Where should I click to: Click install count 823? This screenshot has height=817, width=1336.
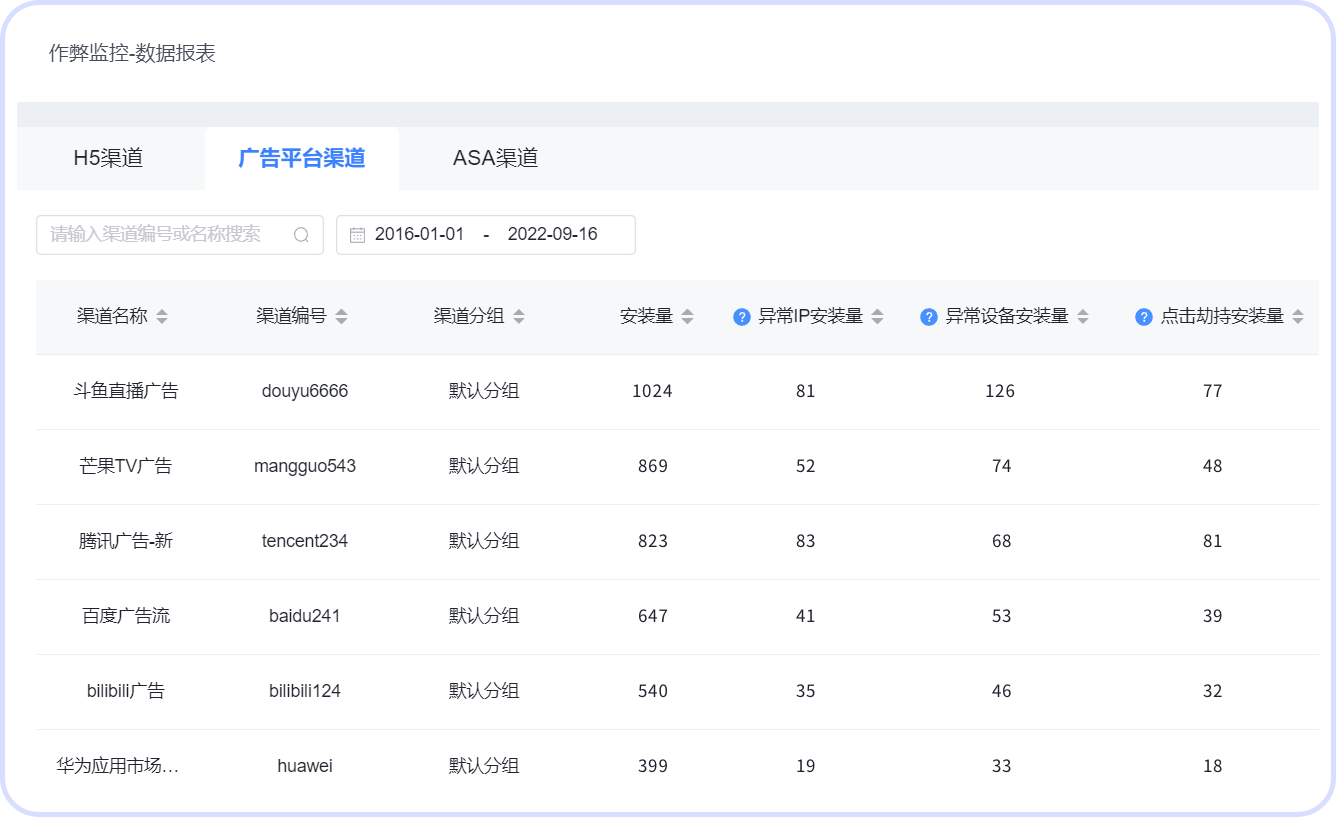click(x=653, y=542)
